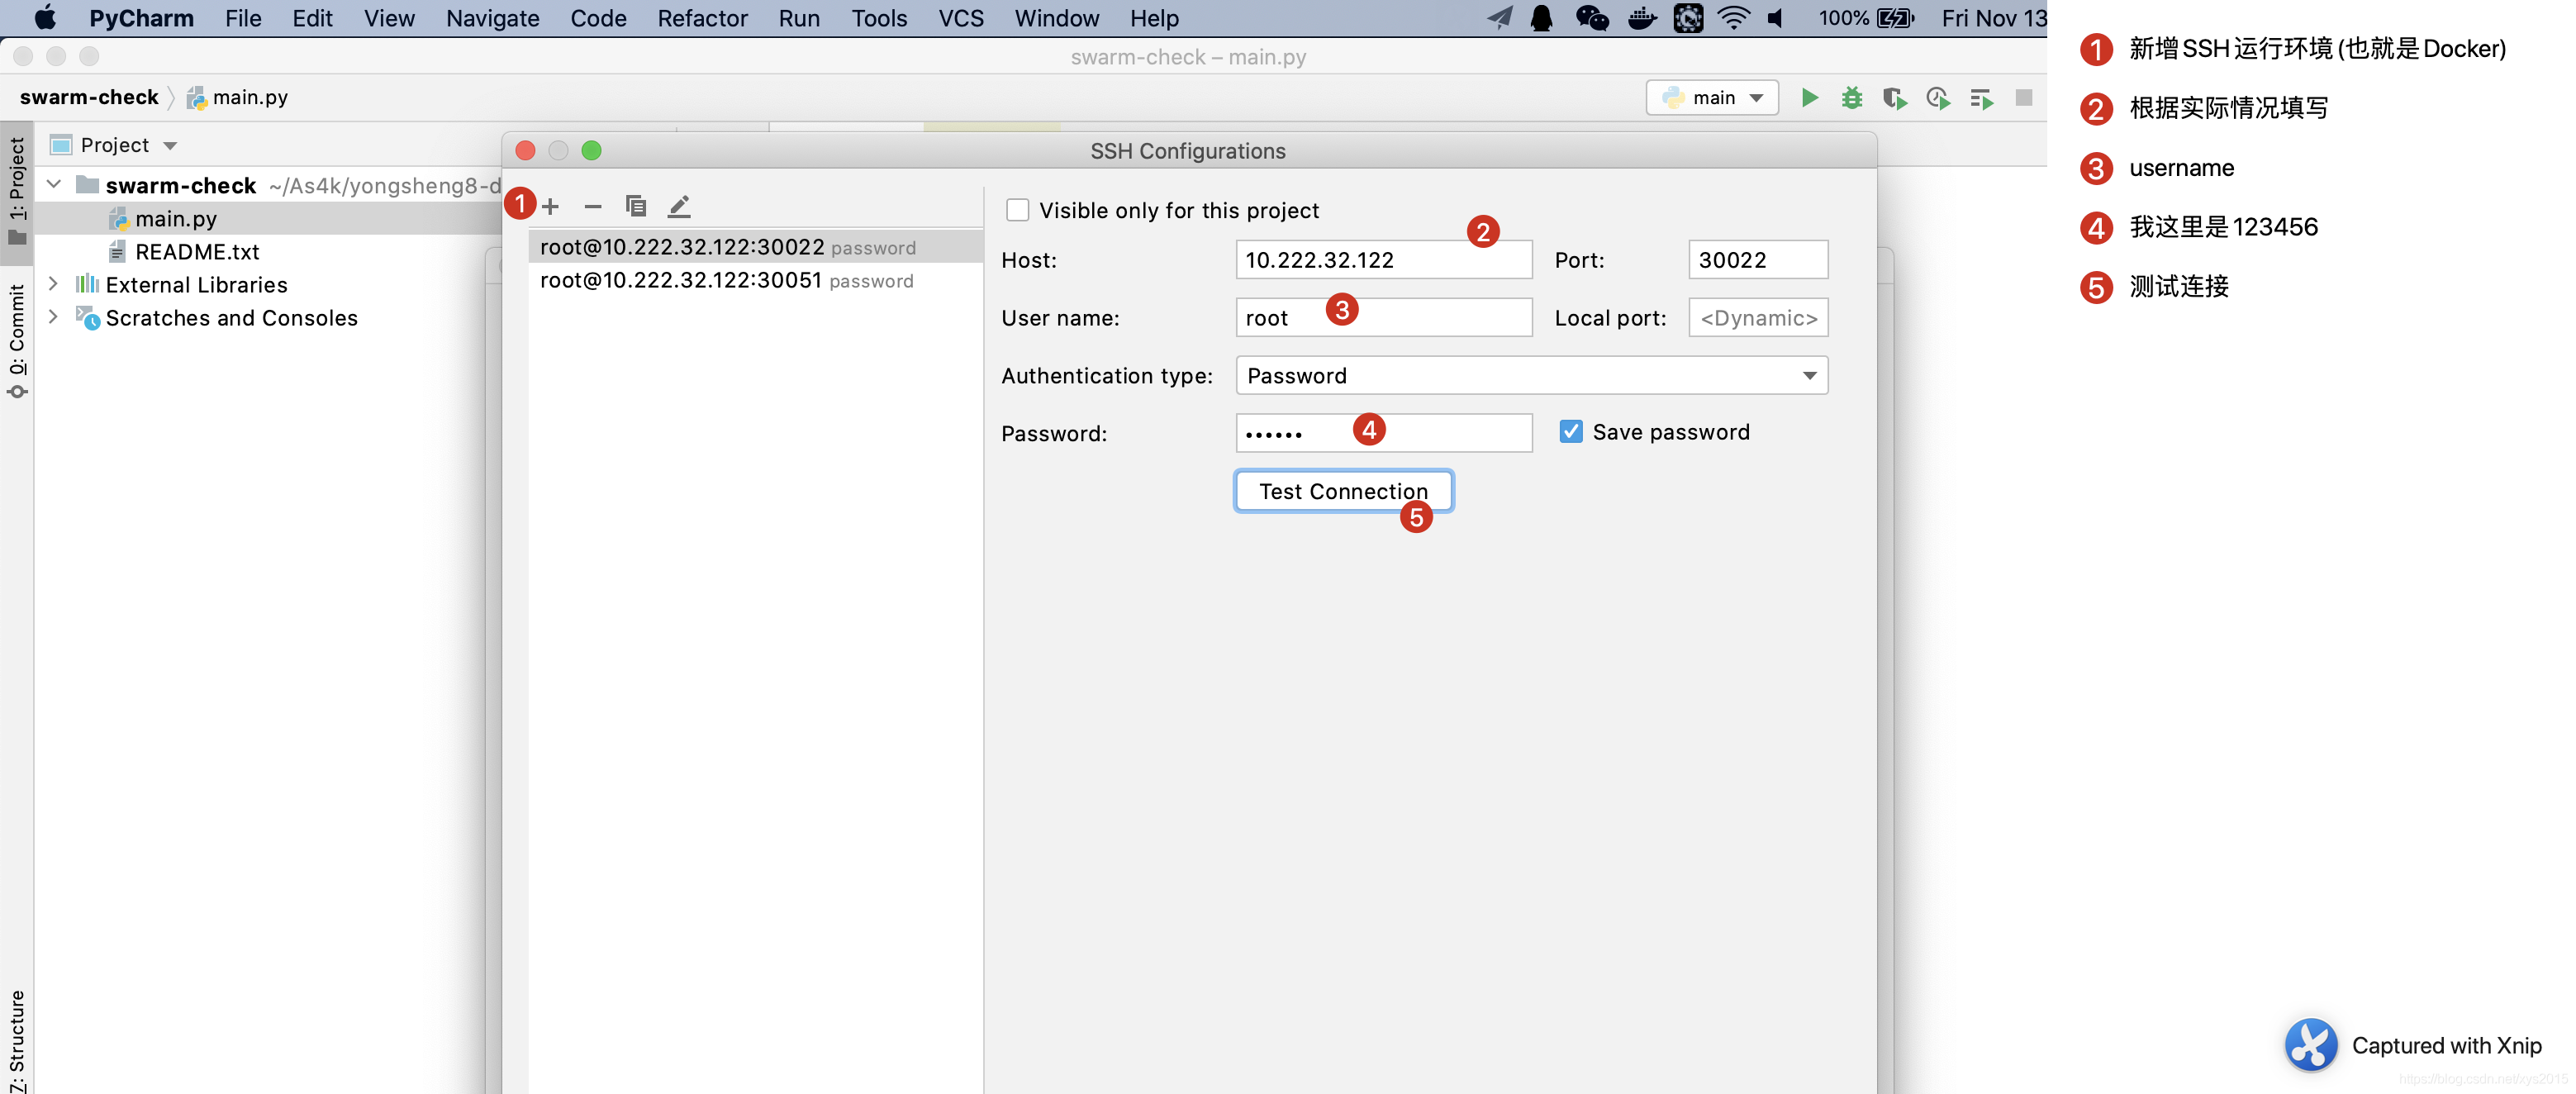
Task: Click Test Connection button
Action: click(1343, 489)
